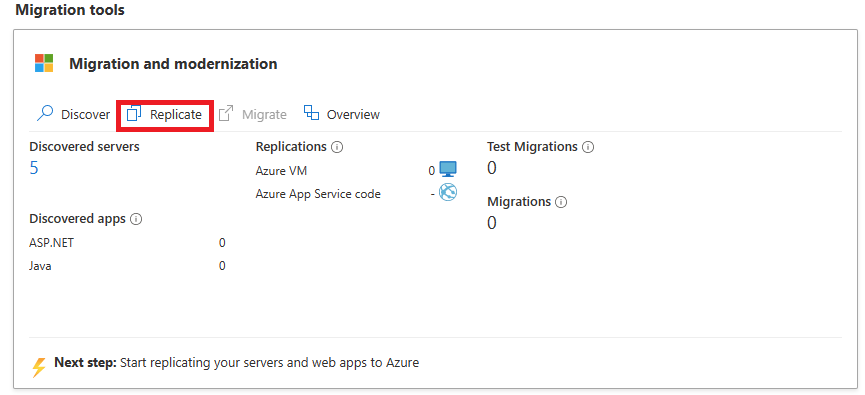This screenshot has height=395, width=865.
Task: Click the Discovered apps info icon
Action: tap(136, 219)
